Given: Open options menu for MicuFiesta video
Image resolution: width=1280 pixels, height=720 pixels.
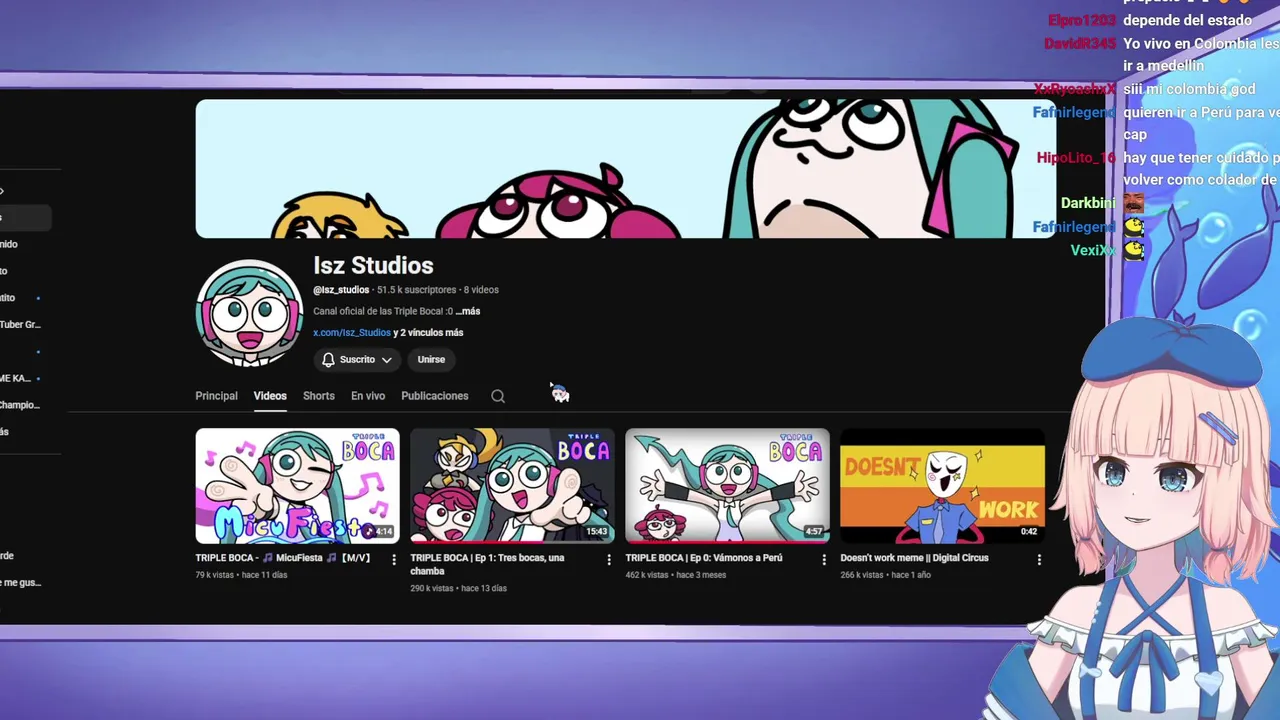Looking at the screenshot, I should click(x=393, y=560).
